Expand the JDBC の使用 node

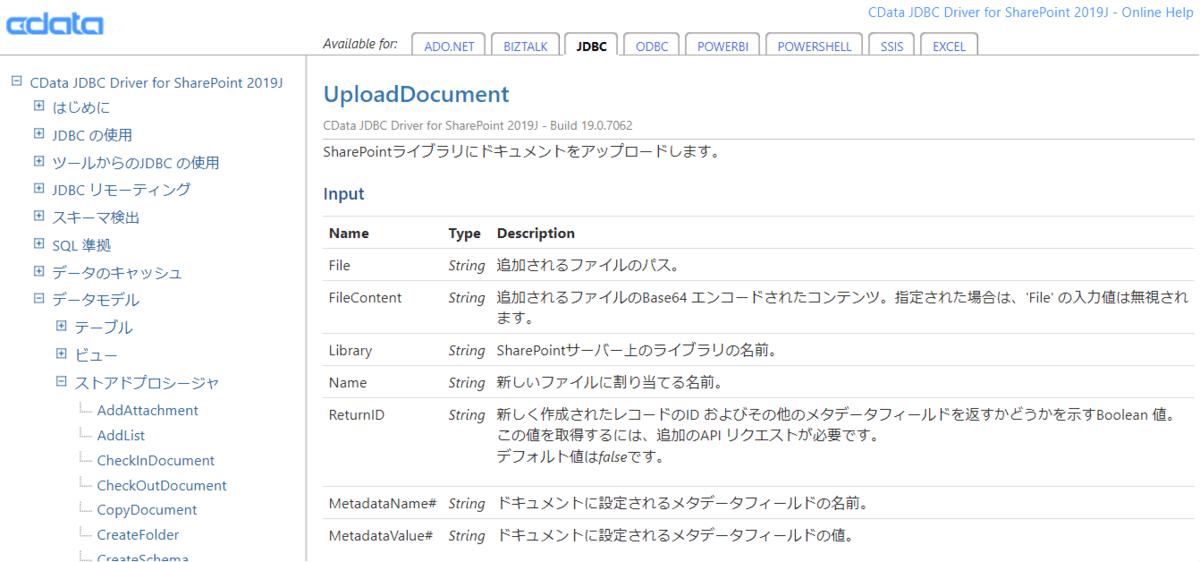(x=39, y=134)
